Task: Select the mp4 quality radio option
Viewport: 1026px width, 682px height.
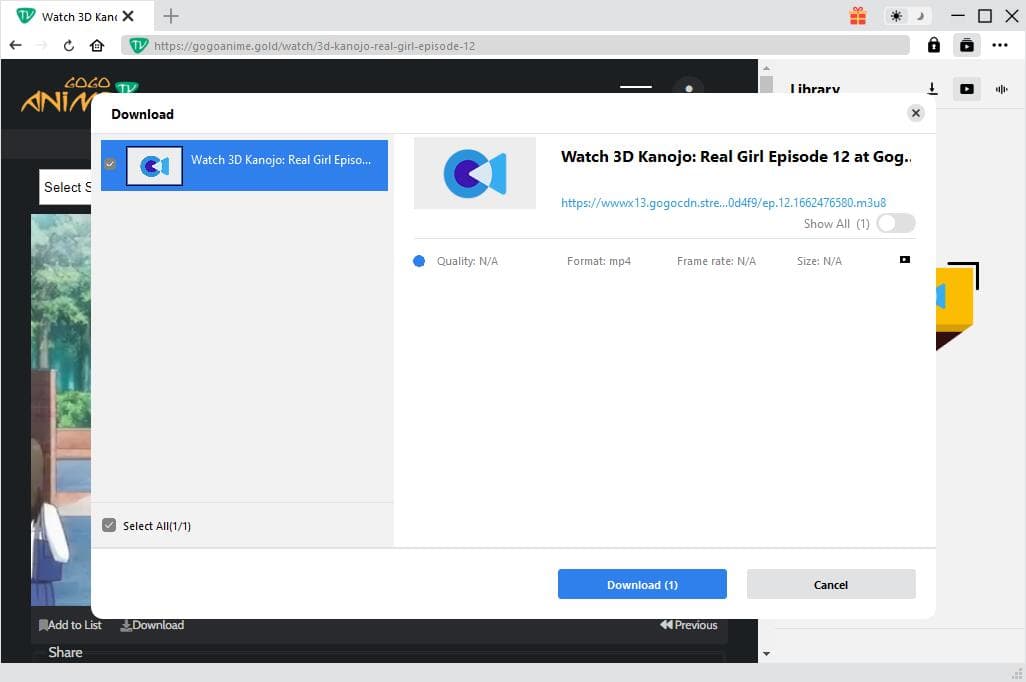Action: (x=419, y=261)
